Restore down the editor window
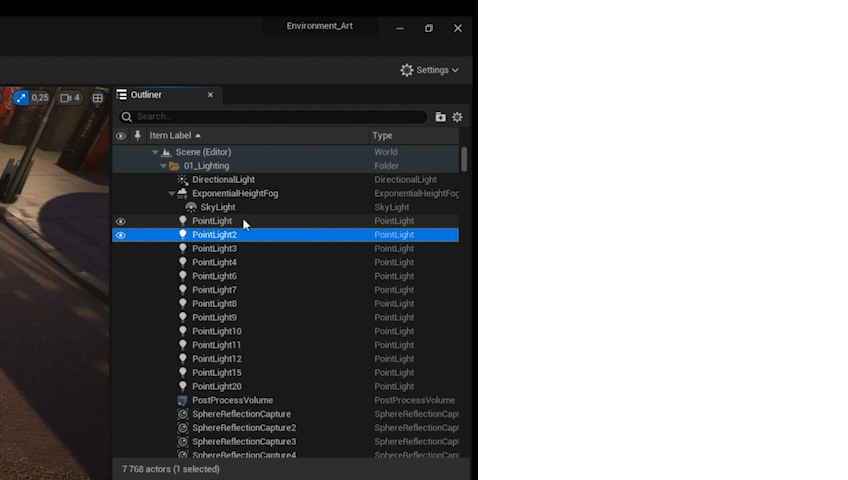 click(429, 28)
